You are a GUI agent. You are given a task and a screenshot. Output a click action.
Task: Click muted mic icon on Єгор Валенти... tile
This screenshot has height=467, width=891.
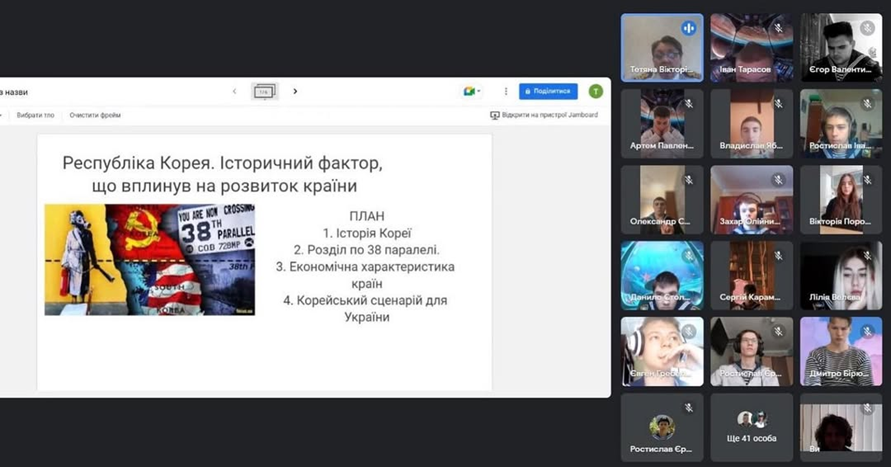[867, 27]
